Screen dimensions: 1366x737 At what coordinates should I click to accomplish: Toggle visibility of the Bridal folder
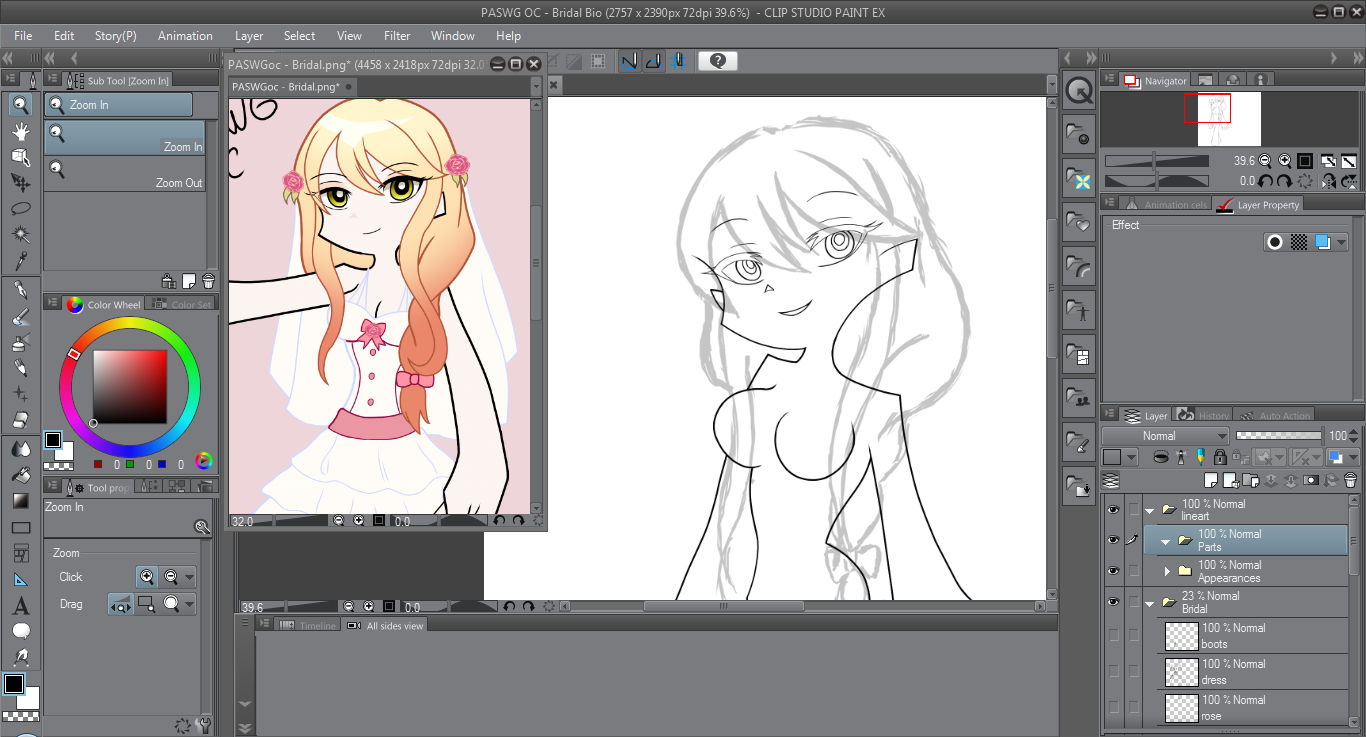click(1113, 602)
